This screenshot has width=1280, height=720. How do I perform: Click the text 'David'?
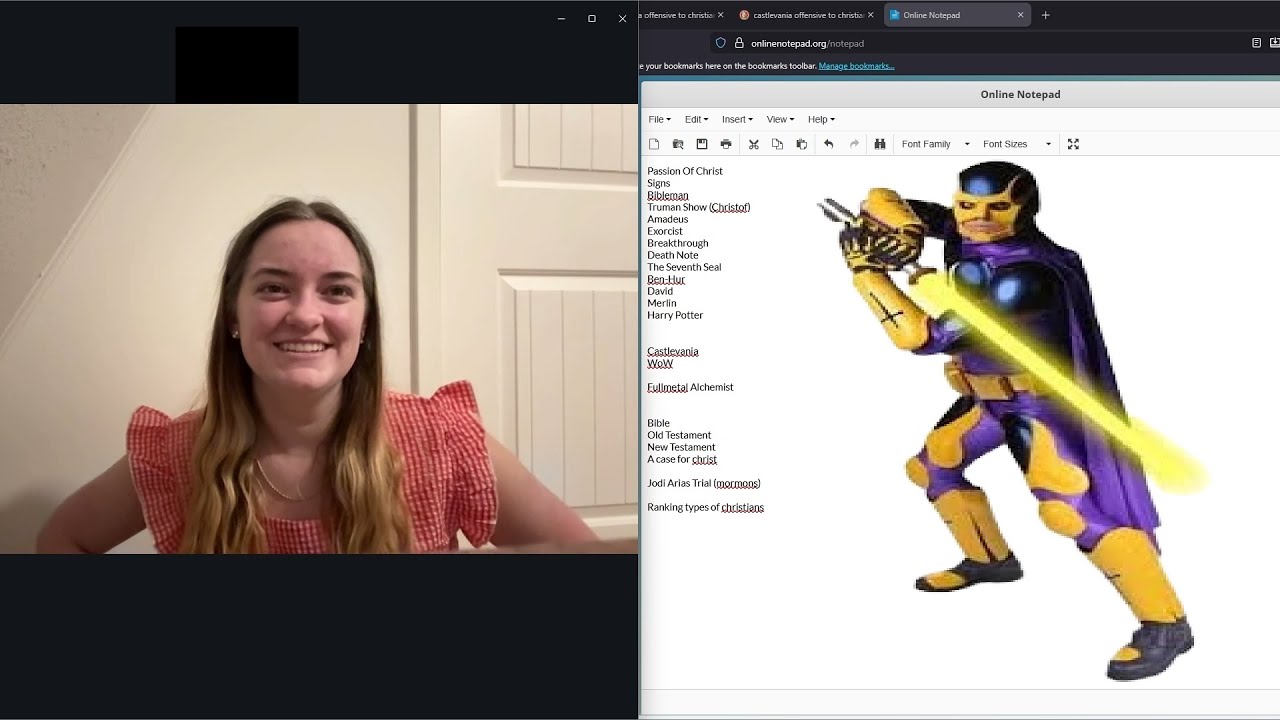pyautogui.click(x=660, y=291)
